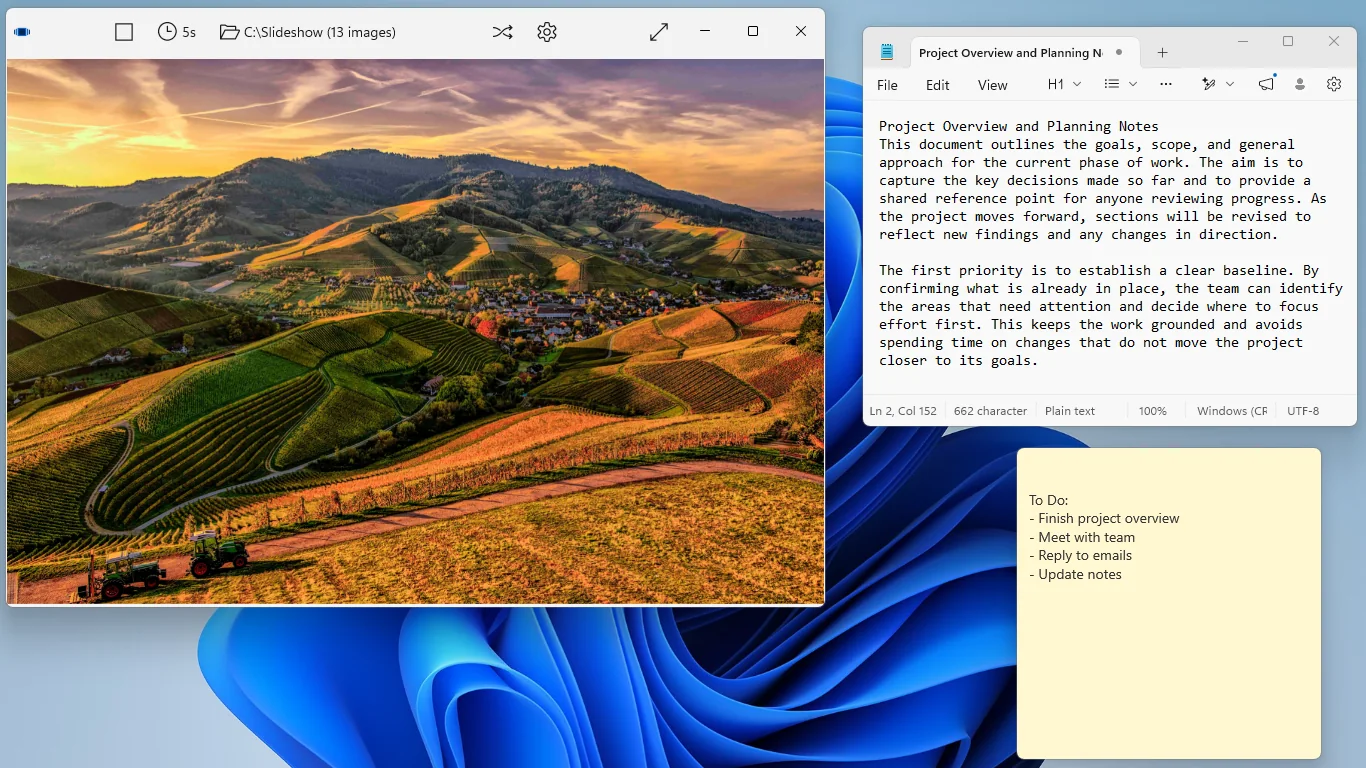Click '- Update notes' on sticky note
The width and height of the screenshot is (1366, 768).
1075,574
